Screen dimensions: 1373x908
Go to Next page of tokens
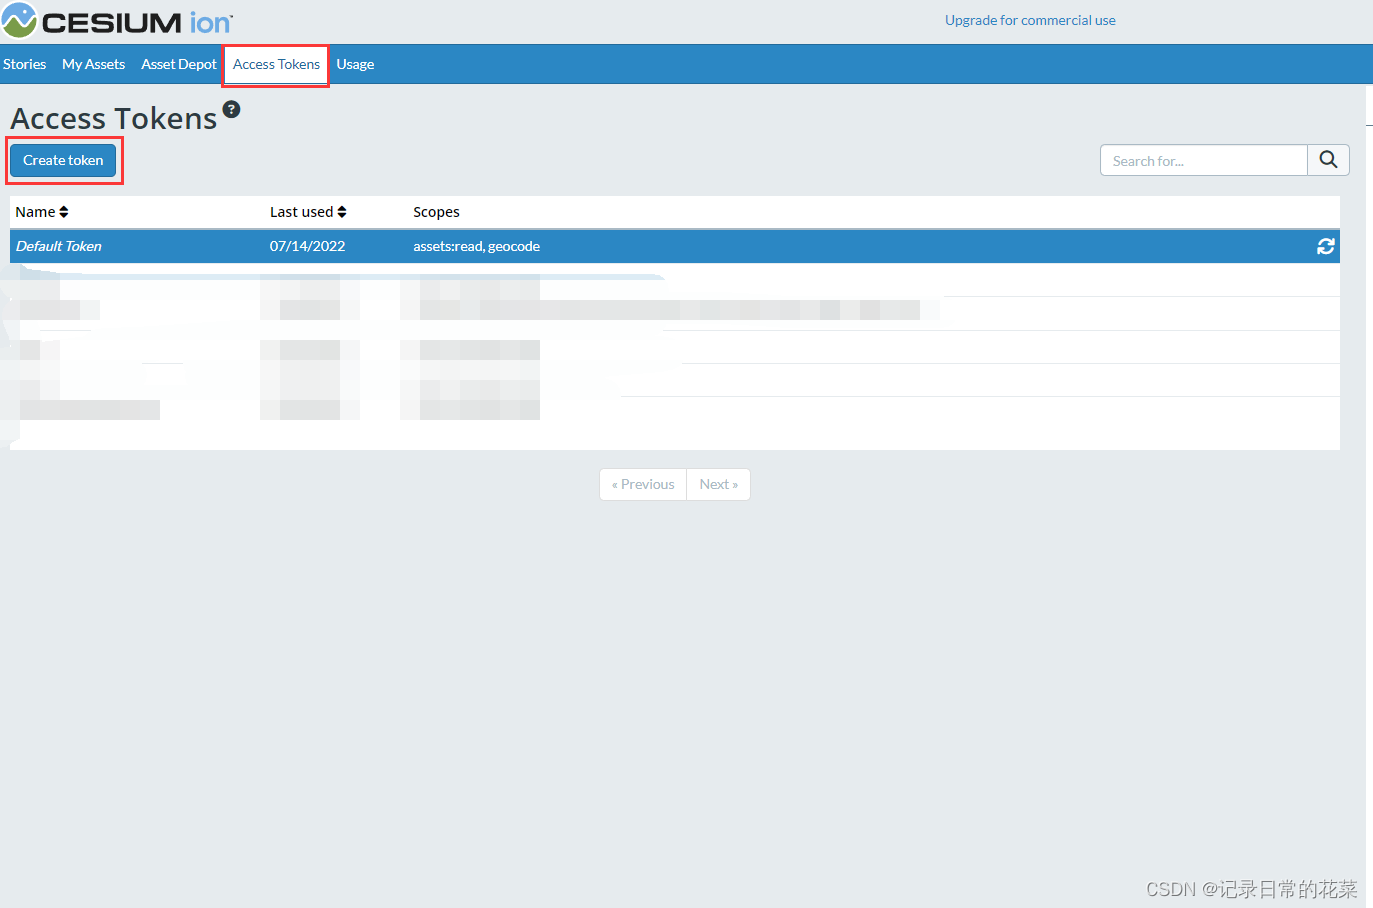718,484
